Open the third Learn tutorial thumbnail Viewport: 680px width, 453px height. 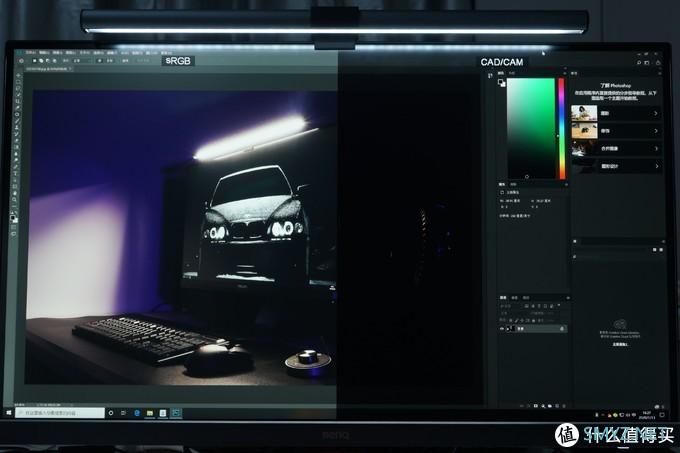(584, 148)
